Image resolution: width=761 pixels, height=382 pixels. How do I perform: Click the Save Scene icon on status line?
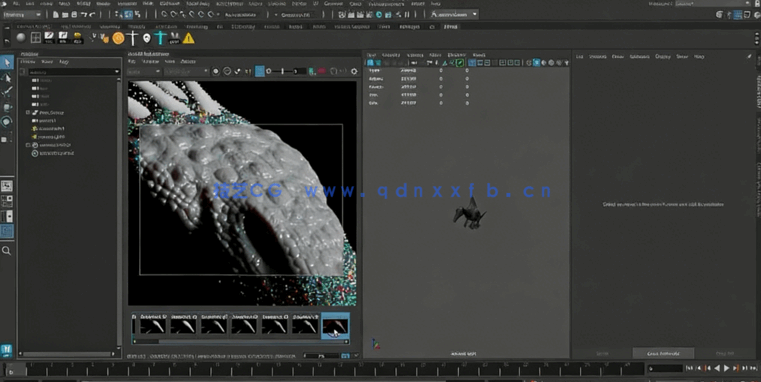(x=74, y=15)
